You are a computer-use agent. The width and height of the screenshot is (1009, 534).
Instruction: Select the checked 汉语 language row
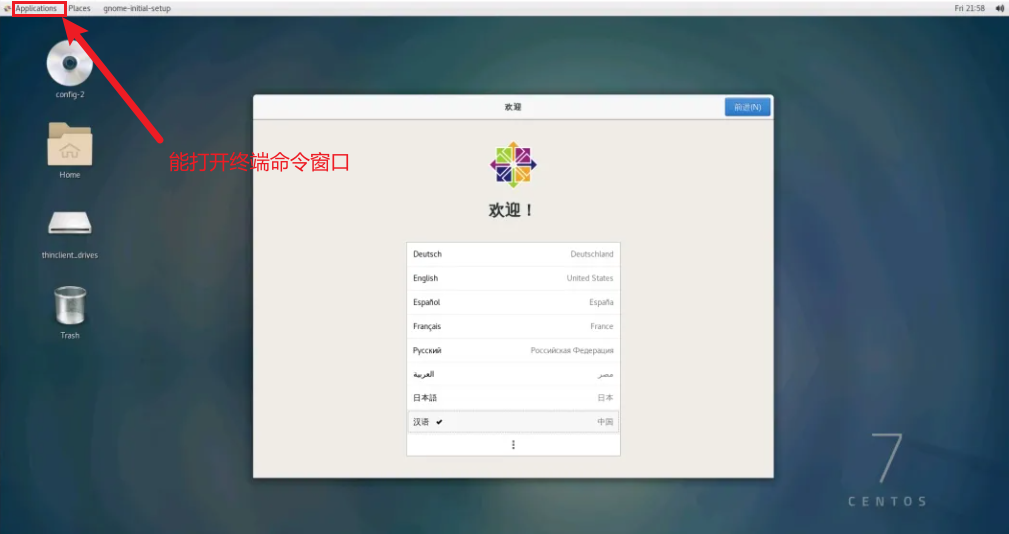[x=513, y=422]
